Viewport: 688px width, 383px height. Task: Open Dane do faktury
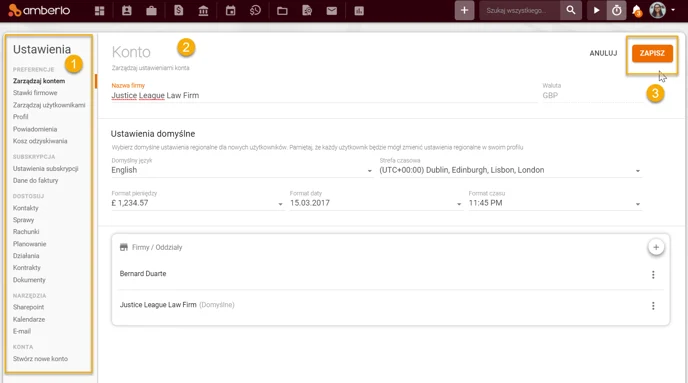(36, 180)
